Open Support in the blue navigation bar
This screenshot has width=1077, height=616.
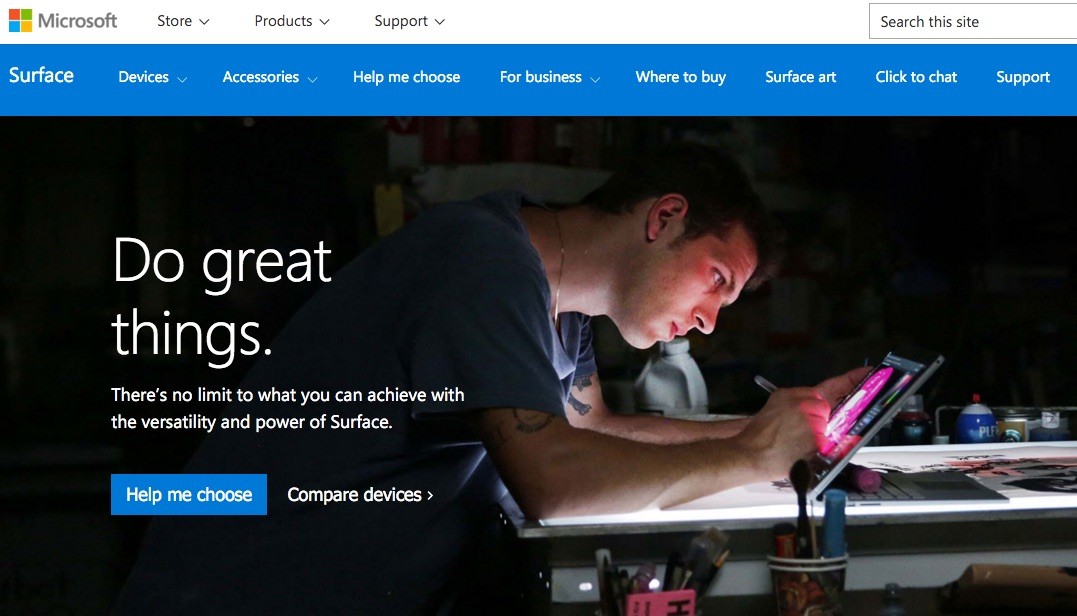point(1023,77)
